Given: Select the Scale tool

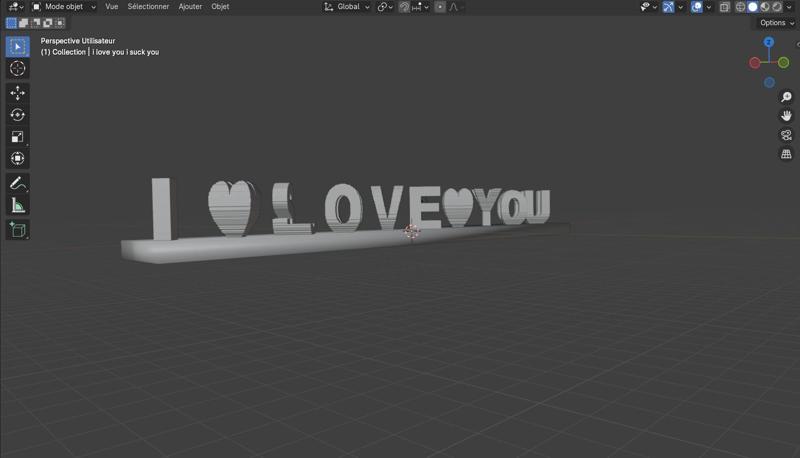Looking at the screenshot, I should coord(17,137).
